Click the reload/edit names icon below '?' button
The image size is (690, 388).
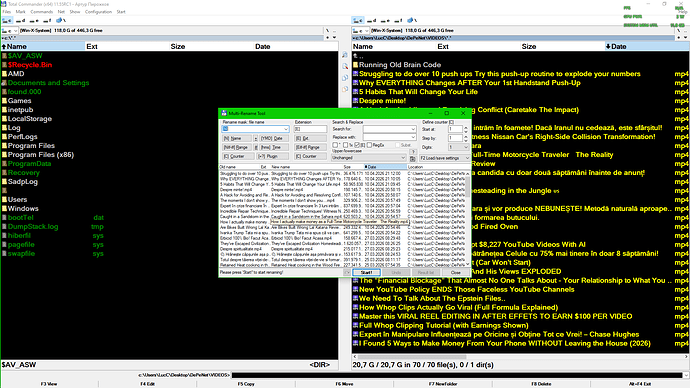pyautogui.click(x=413, y=158)
